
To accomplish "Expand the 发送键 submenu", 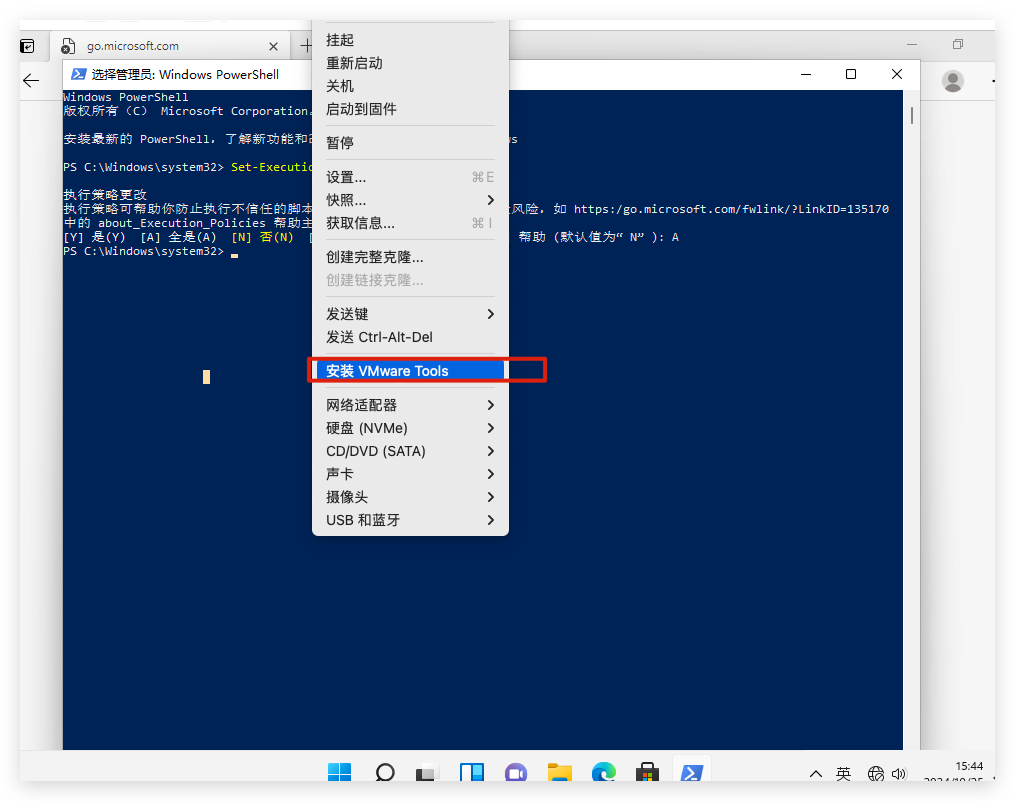I will [410, 314].
